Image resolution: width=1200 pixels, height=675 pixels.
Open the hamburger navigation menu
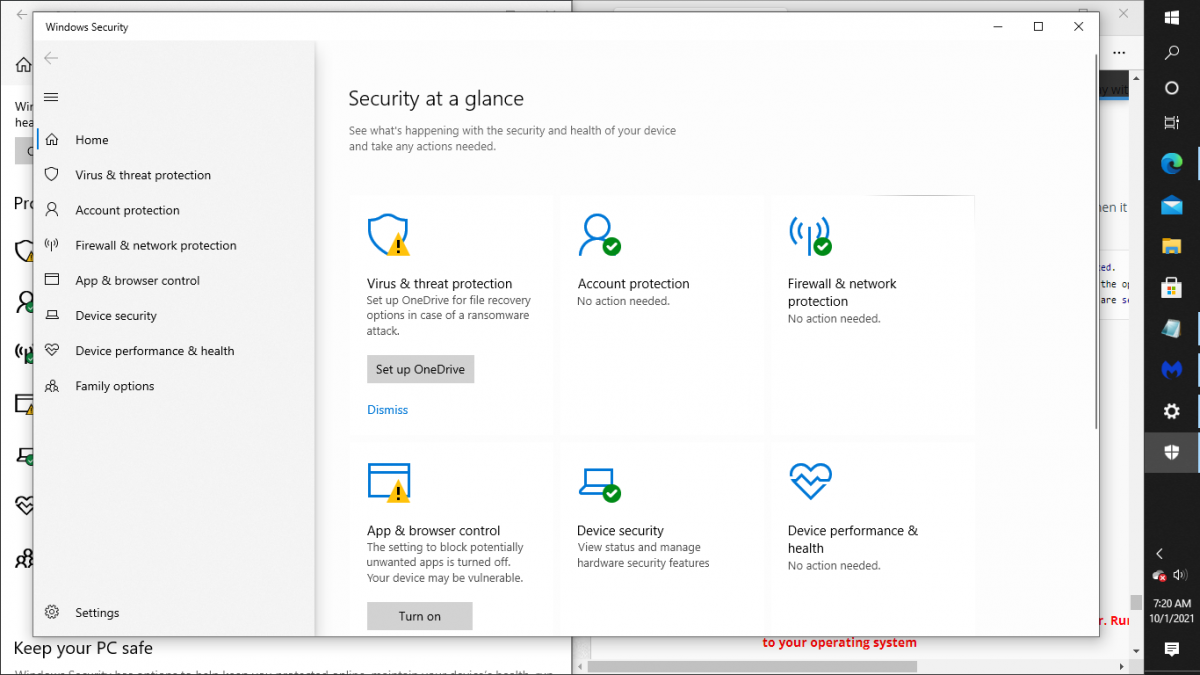click(52, 97)
